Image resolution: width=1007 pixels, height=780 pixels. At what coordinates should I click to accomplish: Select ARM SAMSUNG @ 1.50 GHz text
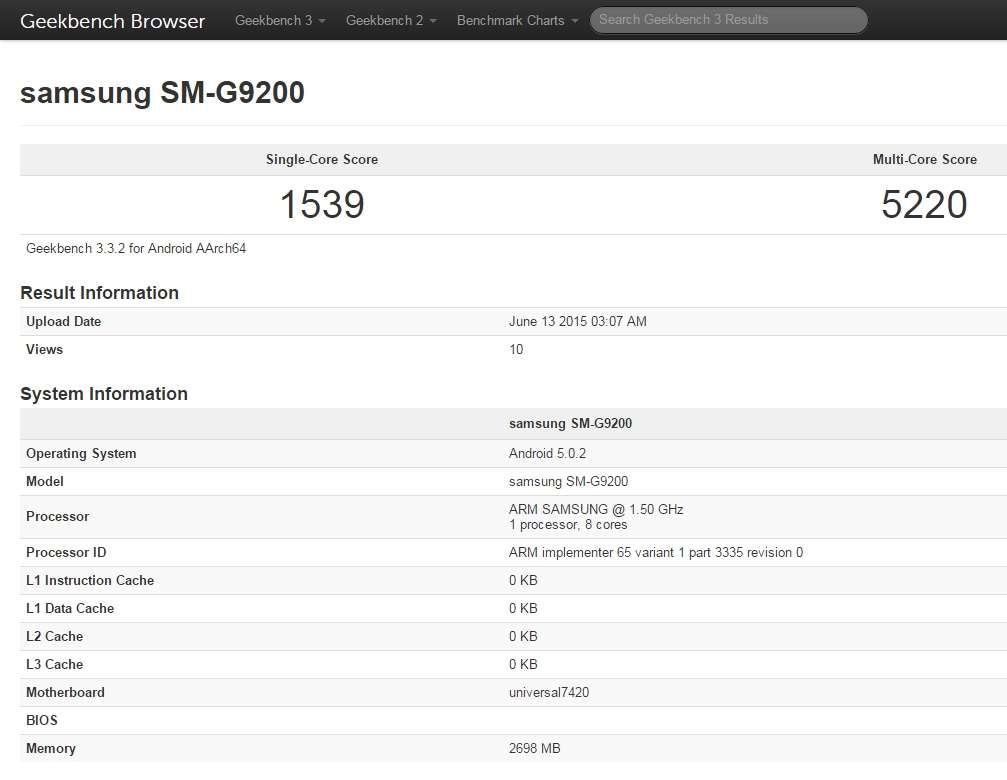pyautogui.click(x=596, y=509)
